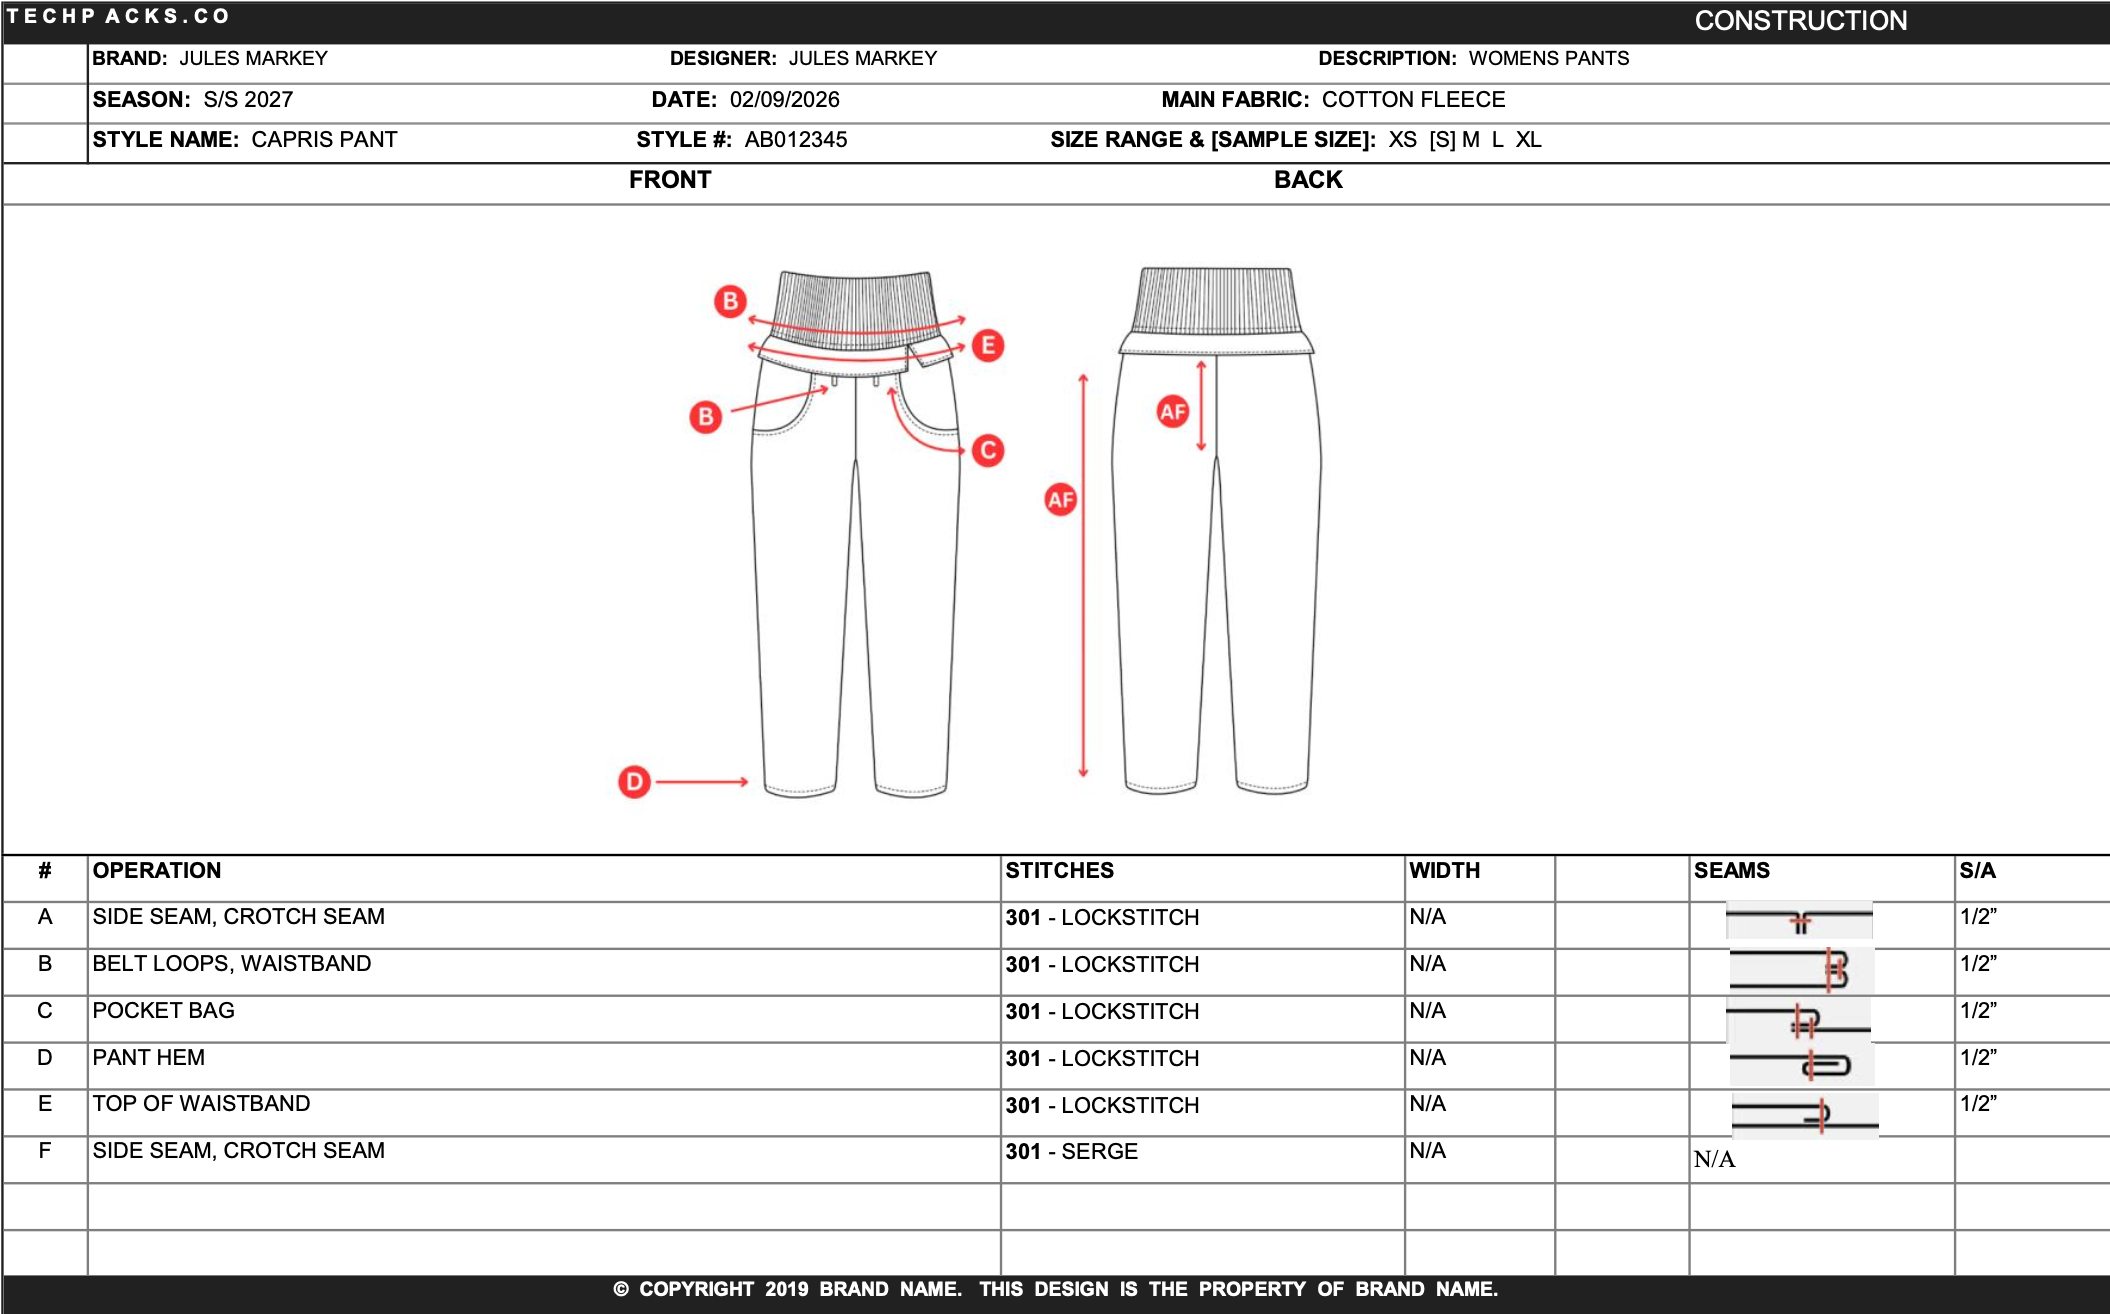Select the sample size [S] in the size range
Viewport: 2110px width, 1314px height.
1440,140
